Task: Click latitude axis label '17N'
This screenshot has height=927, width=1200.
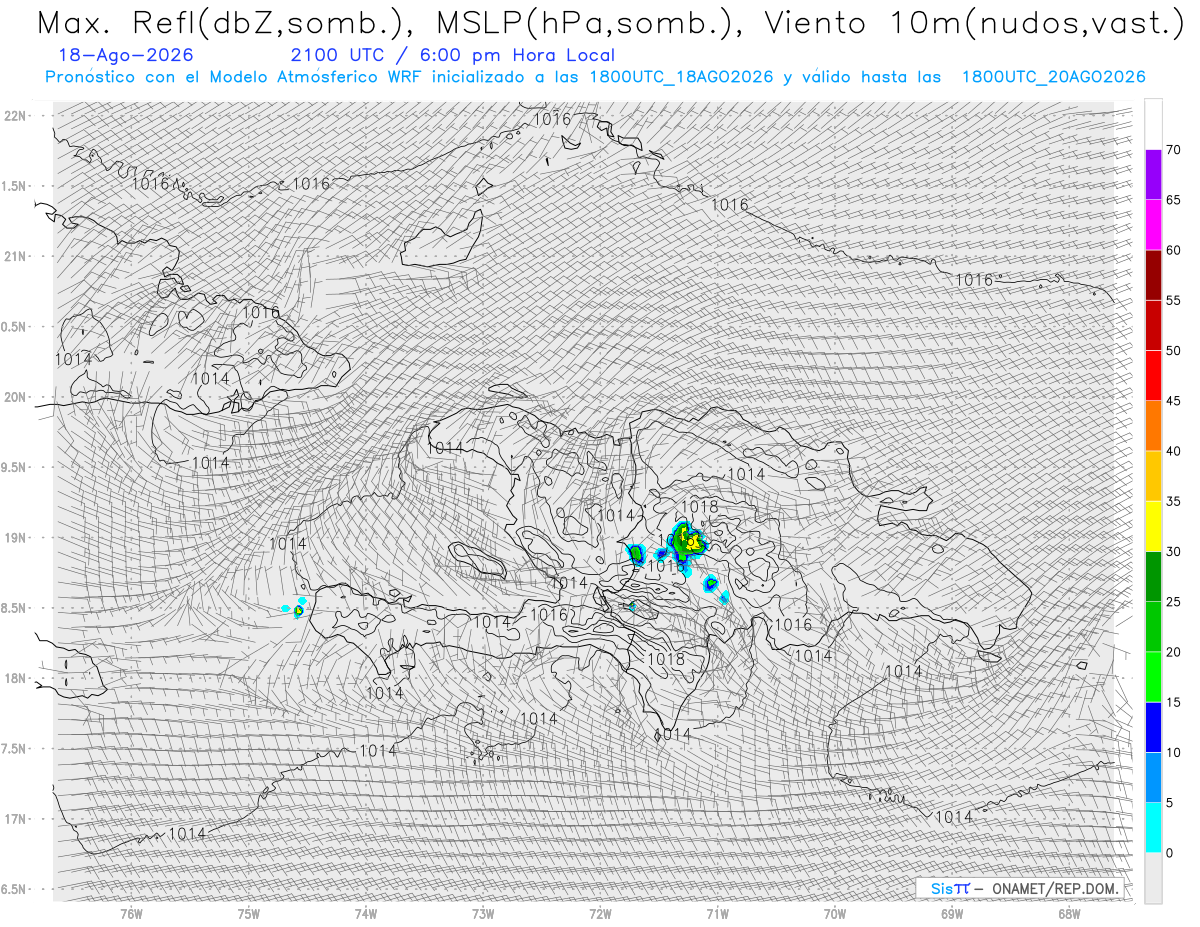Action: click(16, 819)
